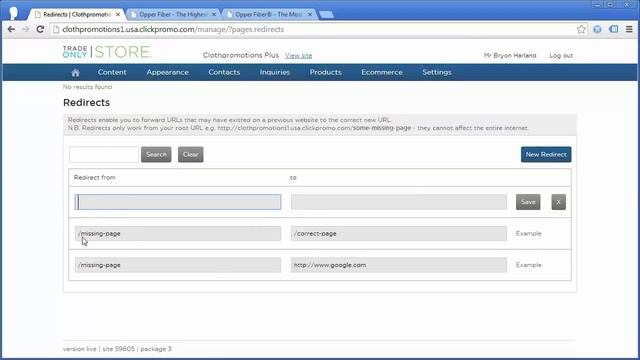Click the round blue extension icon

(597, 29)
